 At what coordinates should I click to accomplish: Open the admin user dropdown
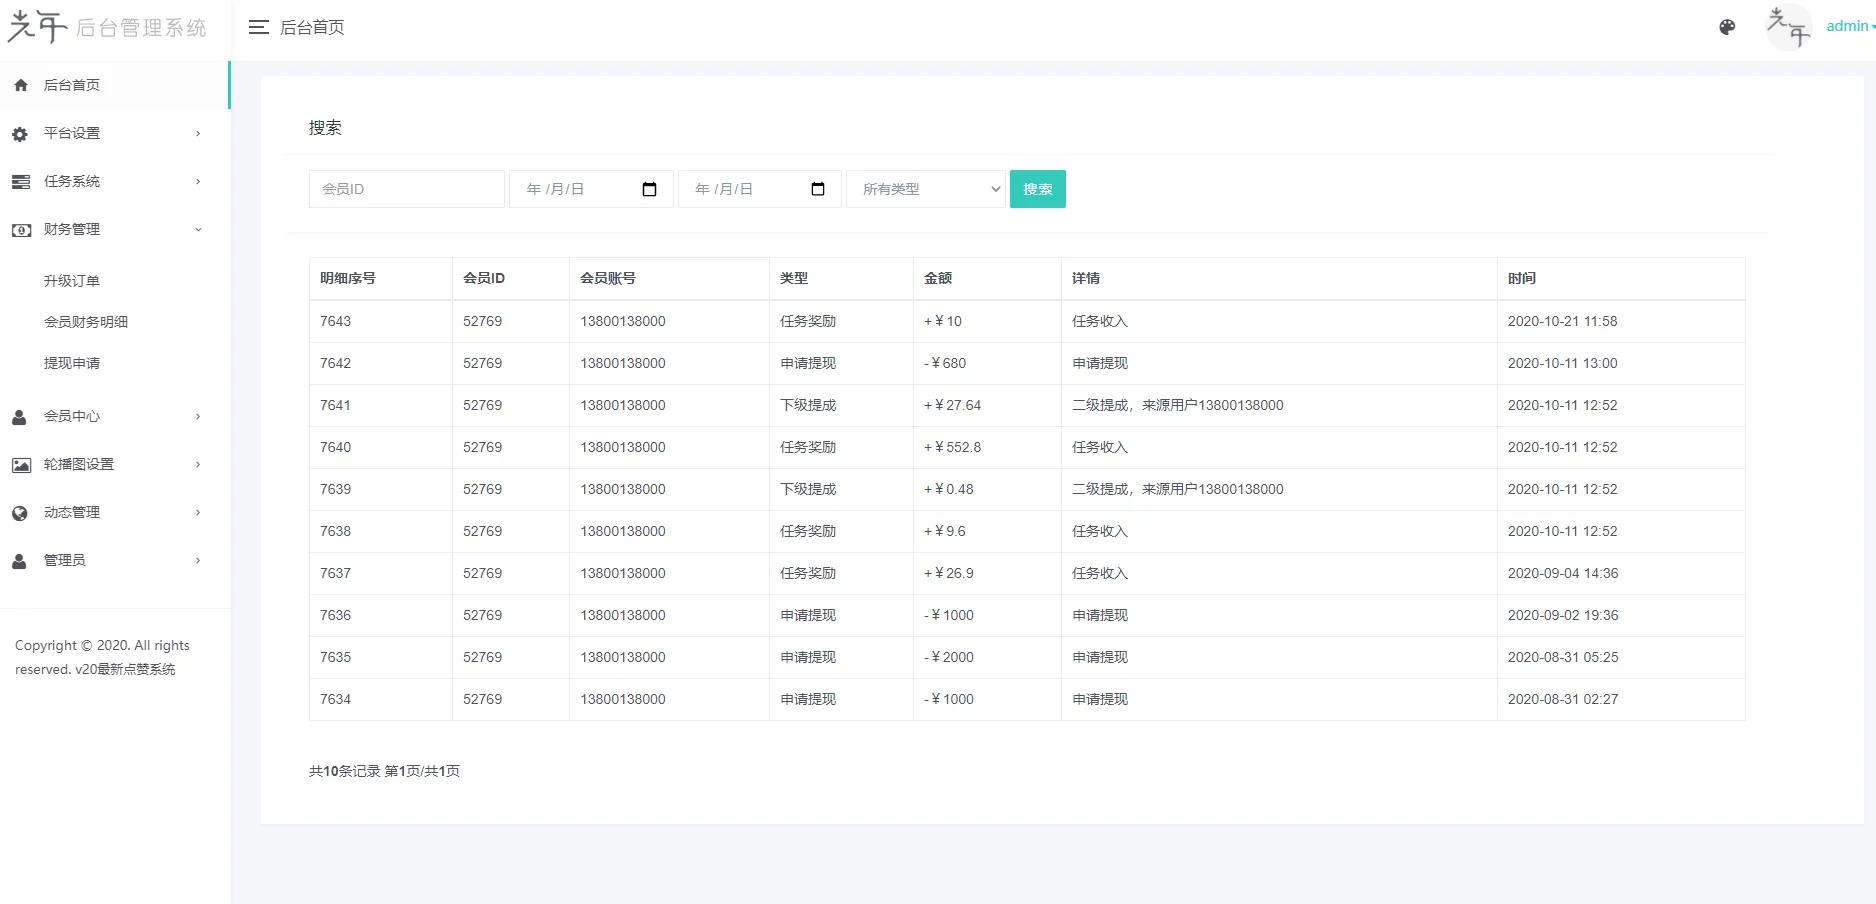click(1850, 27)
